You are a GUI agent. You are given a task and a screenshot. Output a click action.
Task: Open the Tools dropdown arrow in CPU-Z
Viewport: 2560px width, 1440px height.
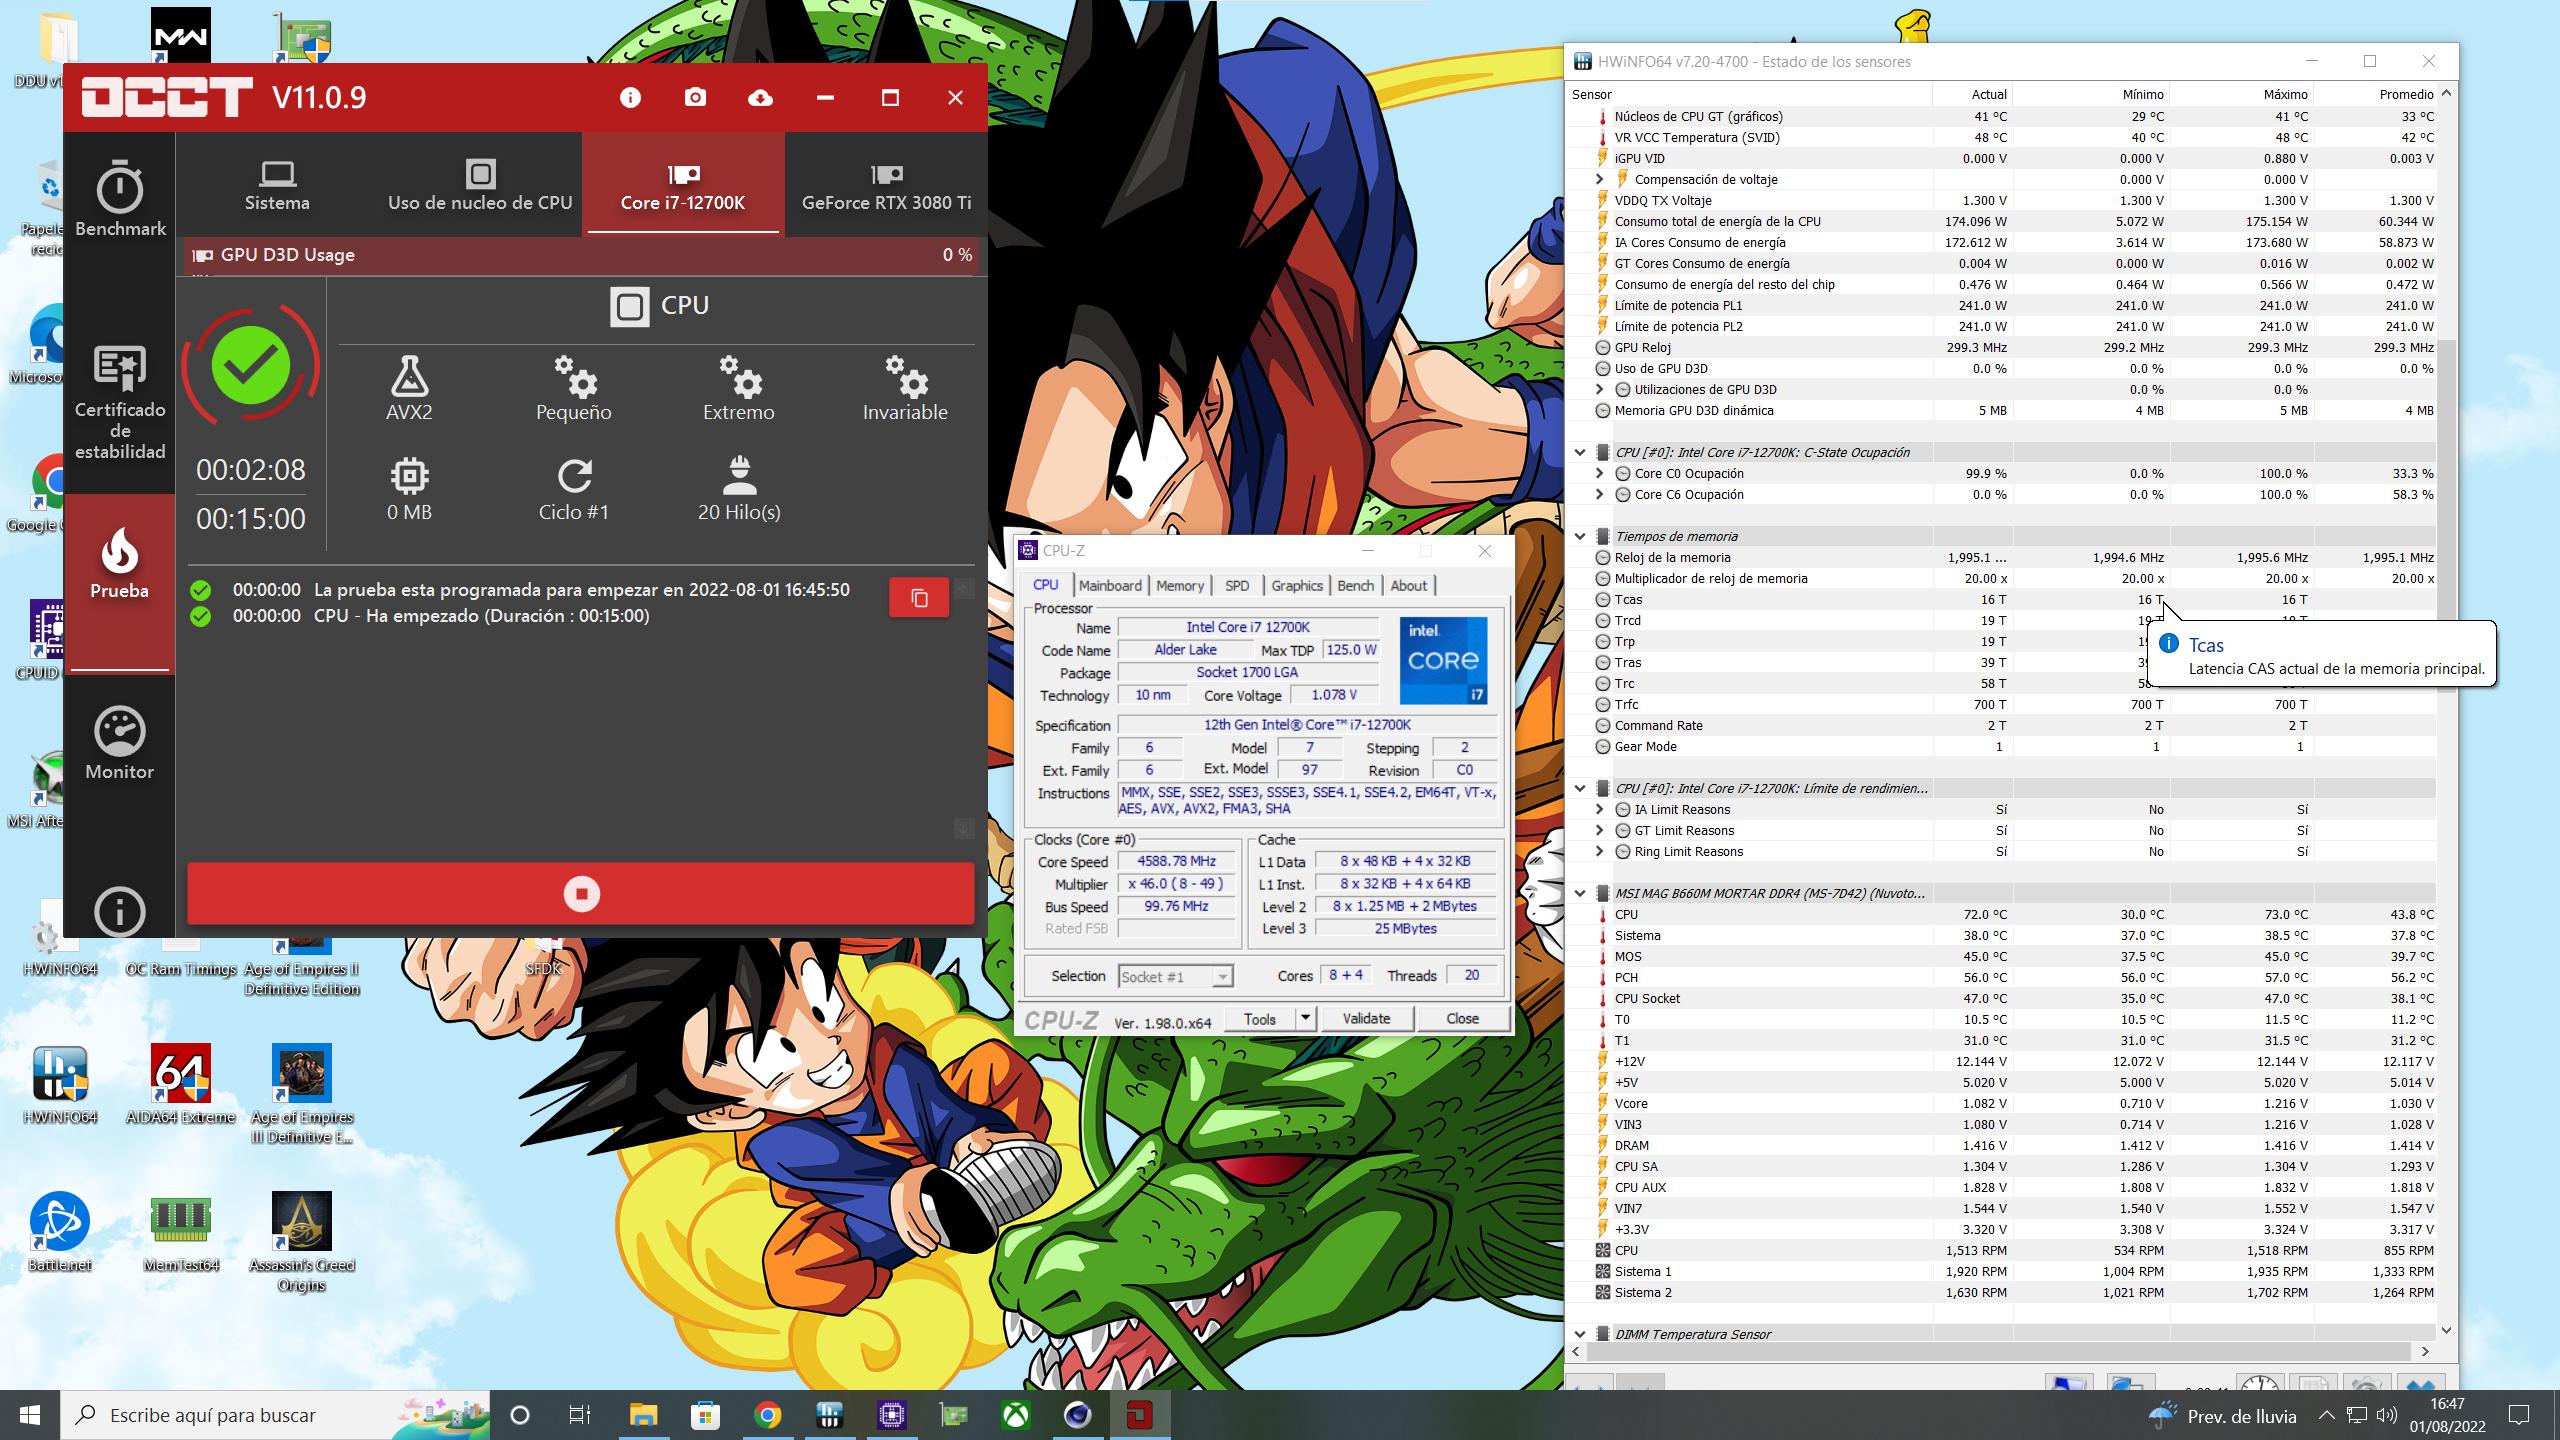point(1305,1018)
